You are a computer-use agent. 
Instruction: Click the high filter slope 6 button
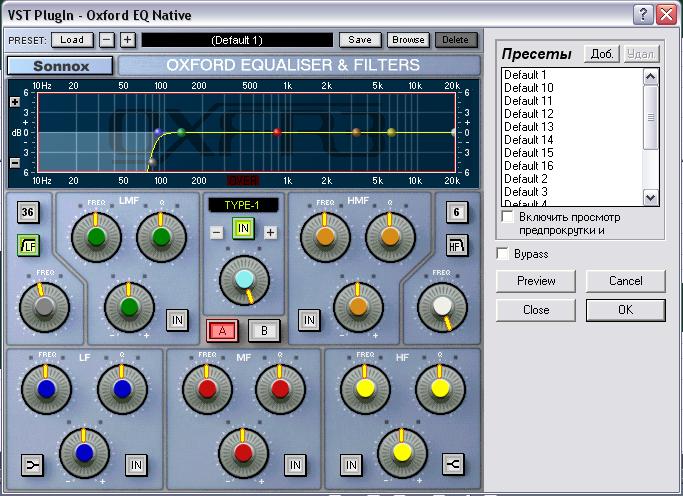tap(457, 212)
